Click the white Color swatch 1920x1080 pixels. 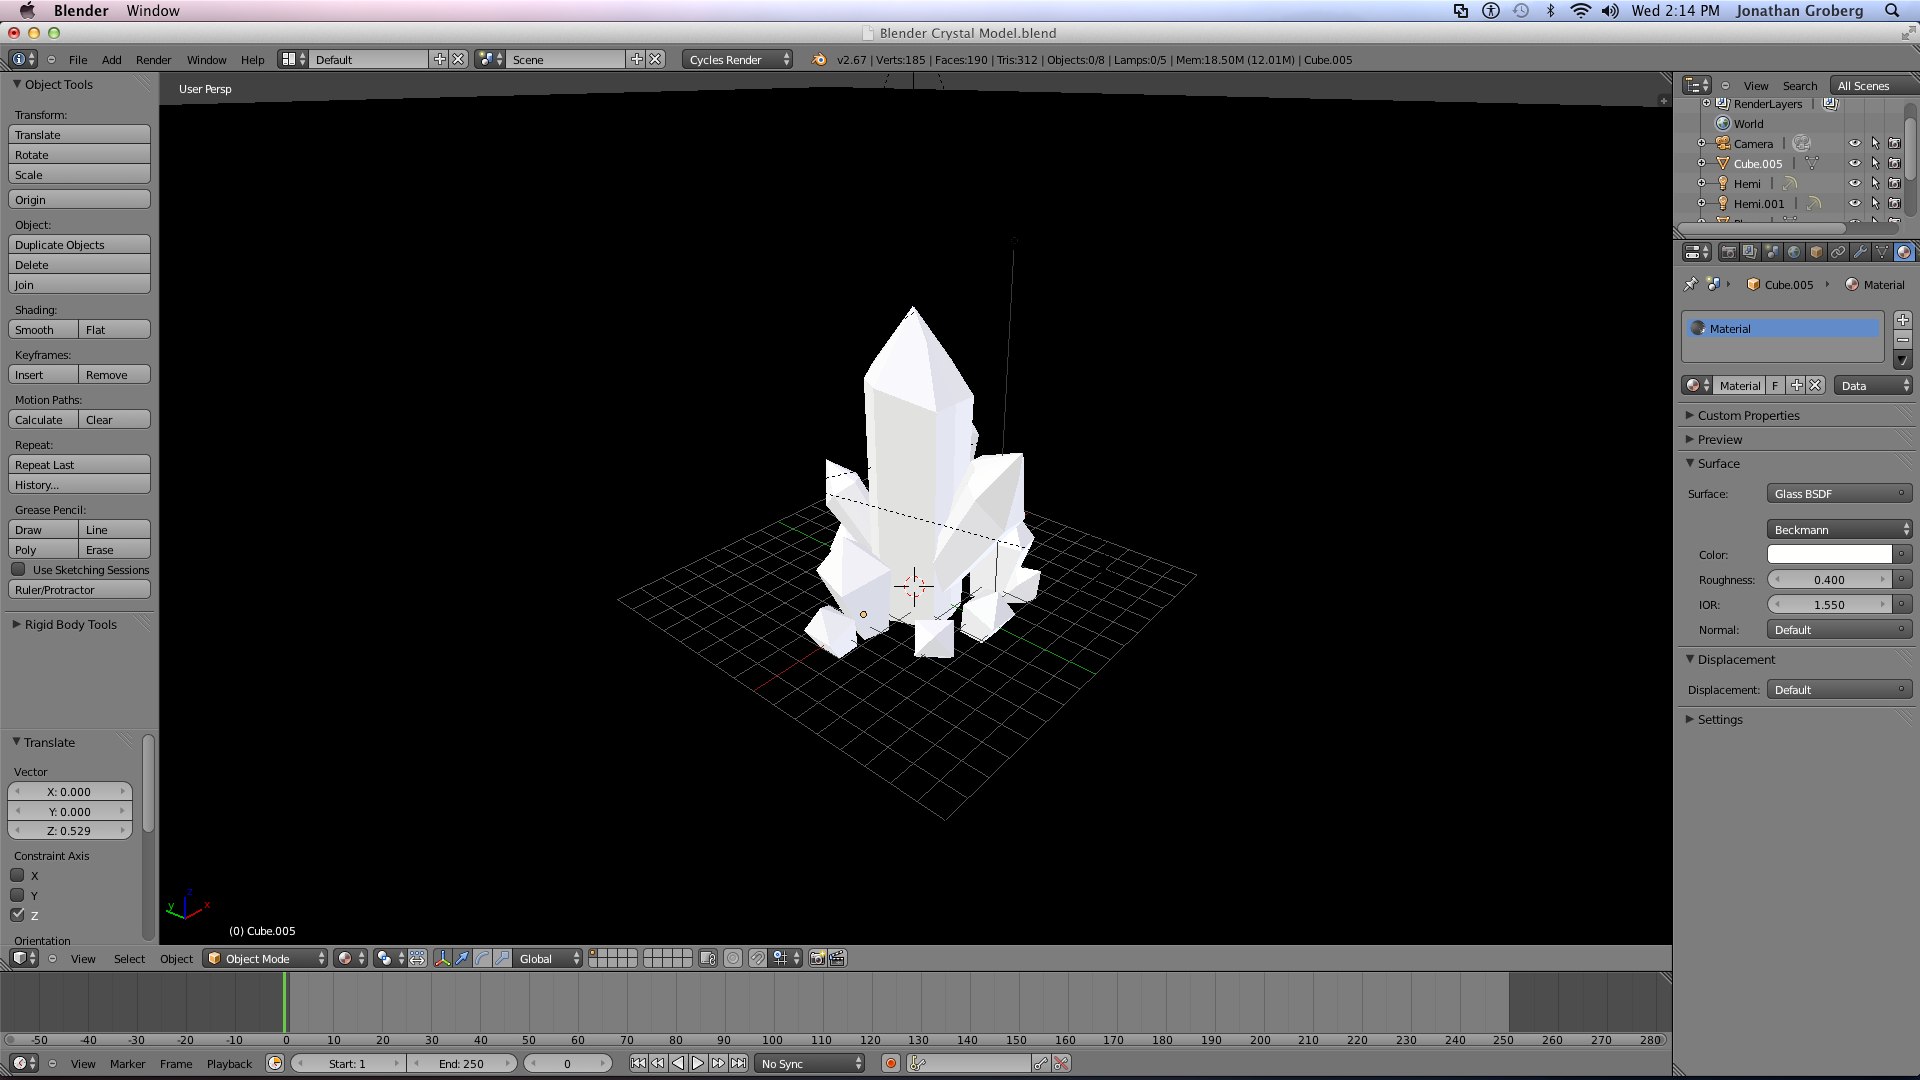(x=1829, y=555)
